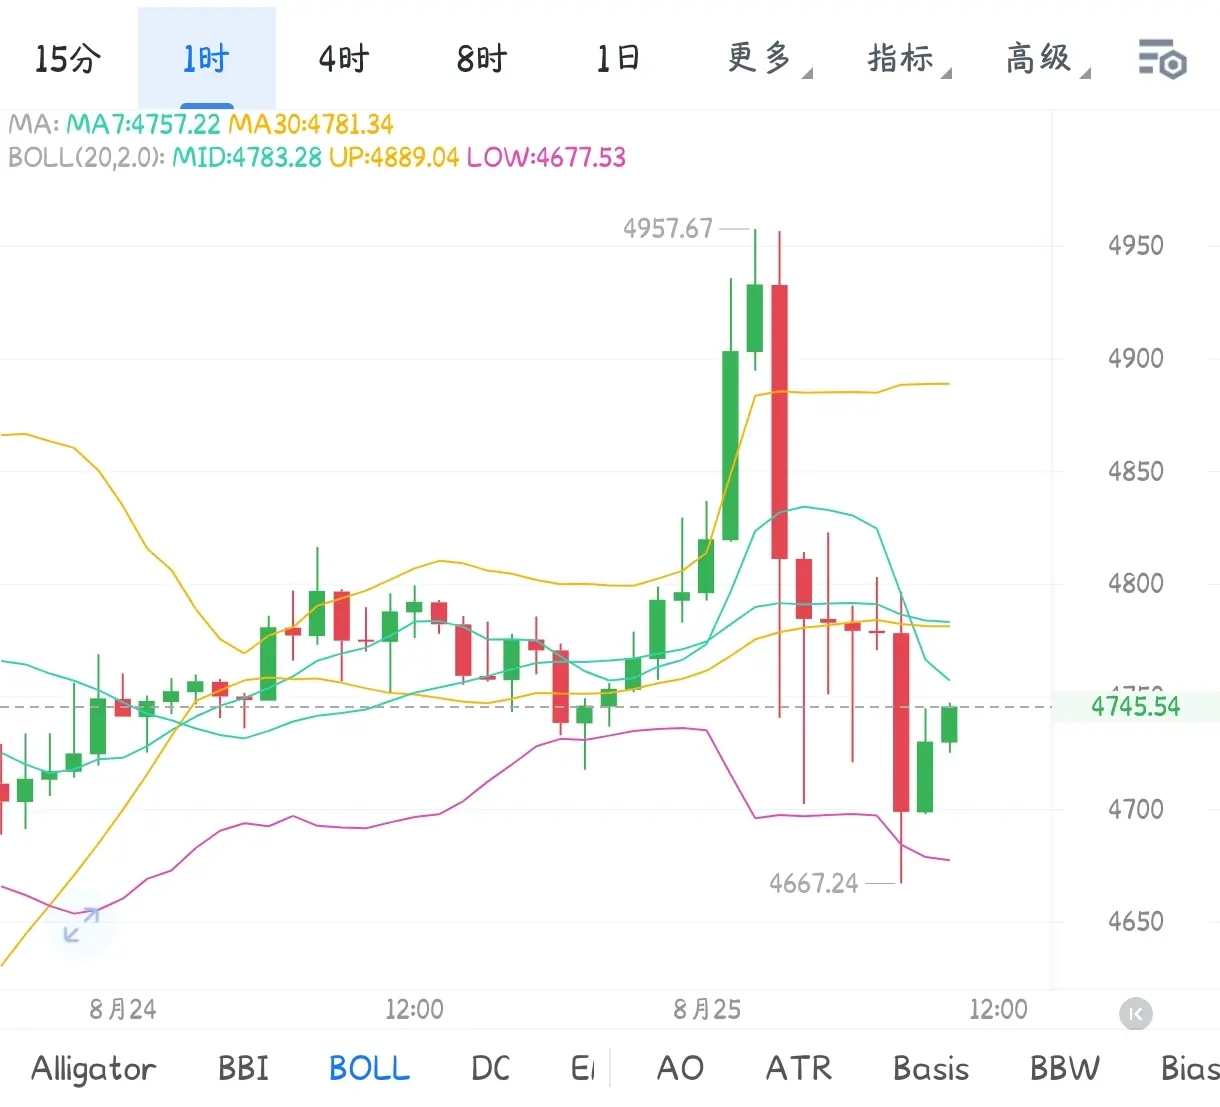Click the MA30:4781.34 legend value
Viewport: 1220px width, 1107px height.
click(311, 125)
